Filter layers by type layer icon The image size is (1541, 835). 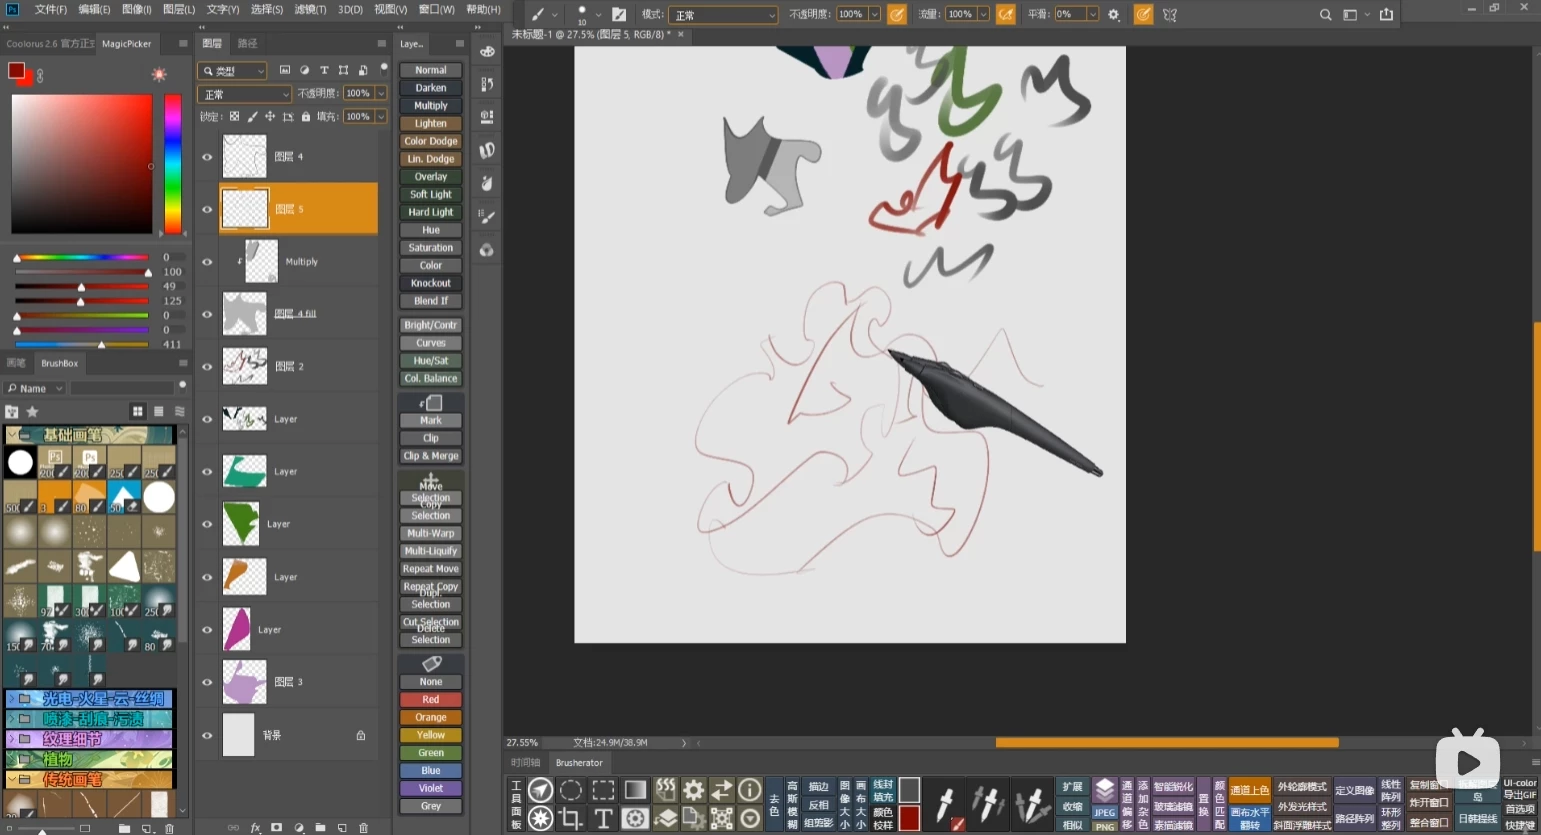[324, 70]
